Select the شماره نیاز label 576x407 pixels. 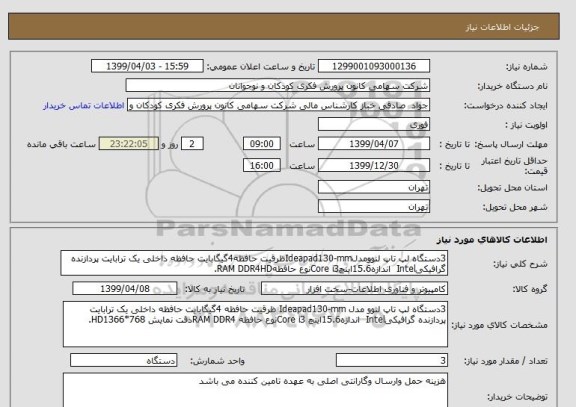(x=527, y=67)
